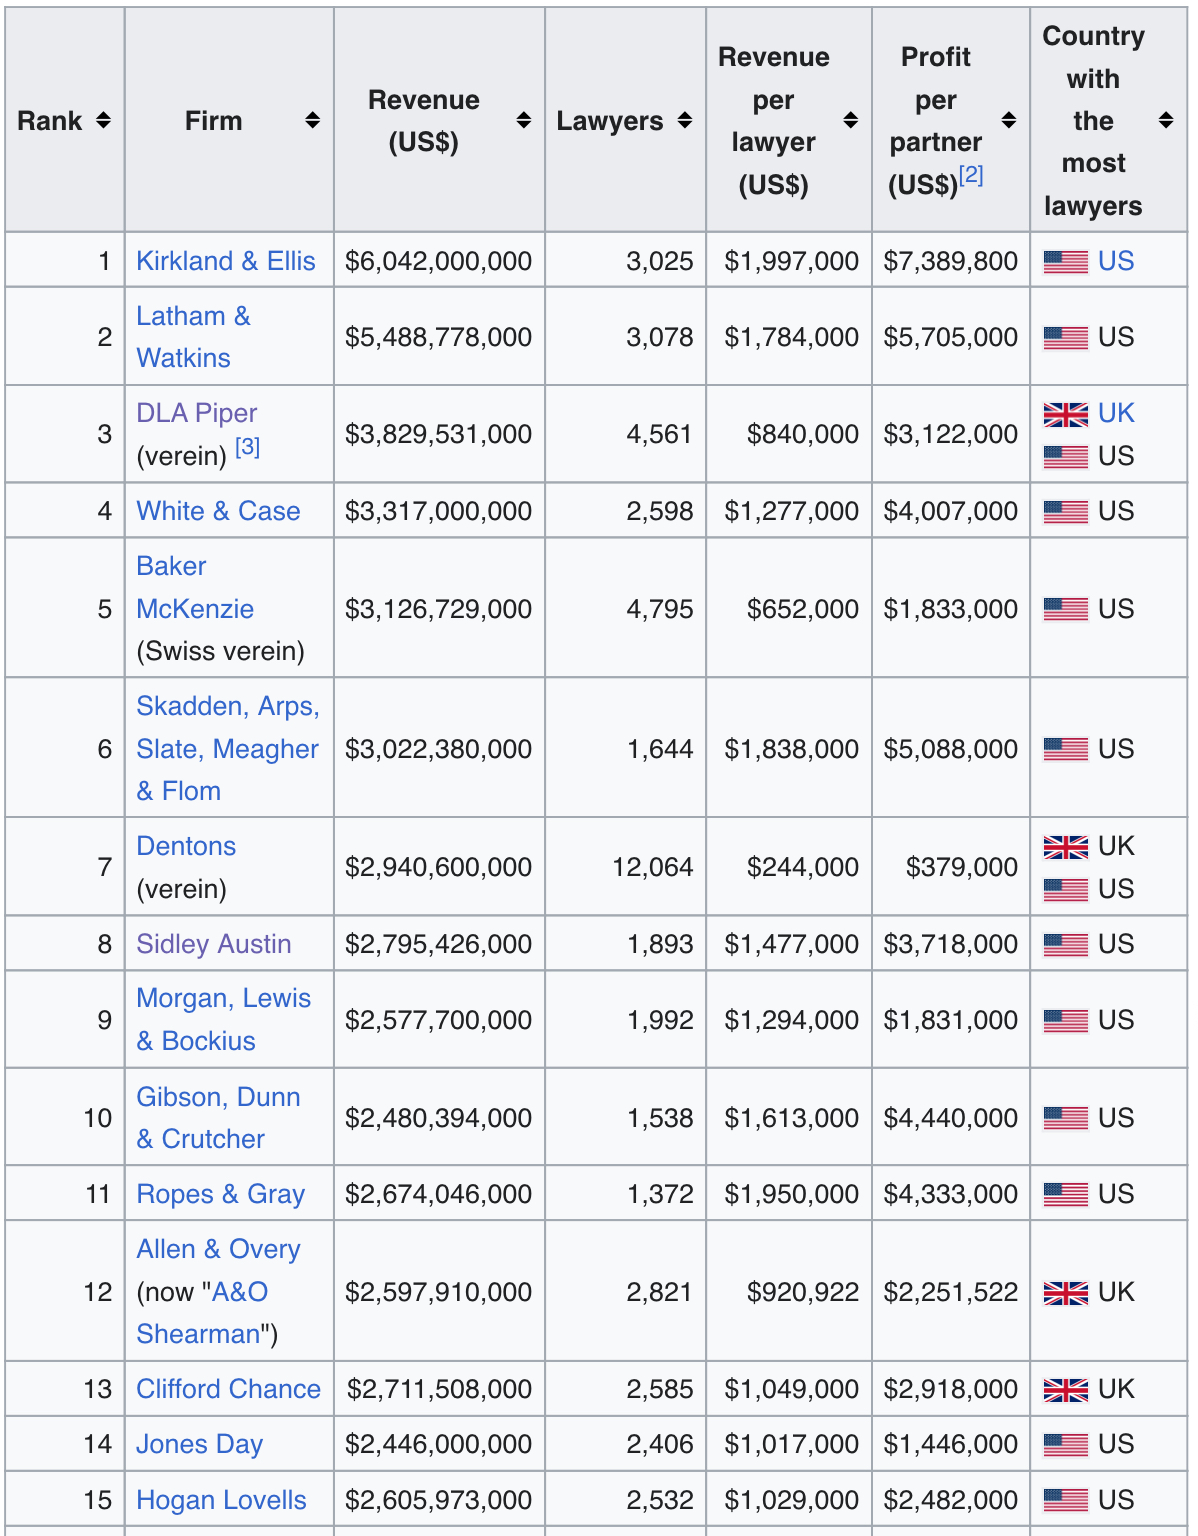Click the US flag in Latham & Watkins row

click(x=1065, y=338)
